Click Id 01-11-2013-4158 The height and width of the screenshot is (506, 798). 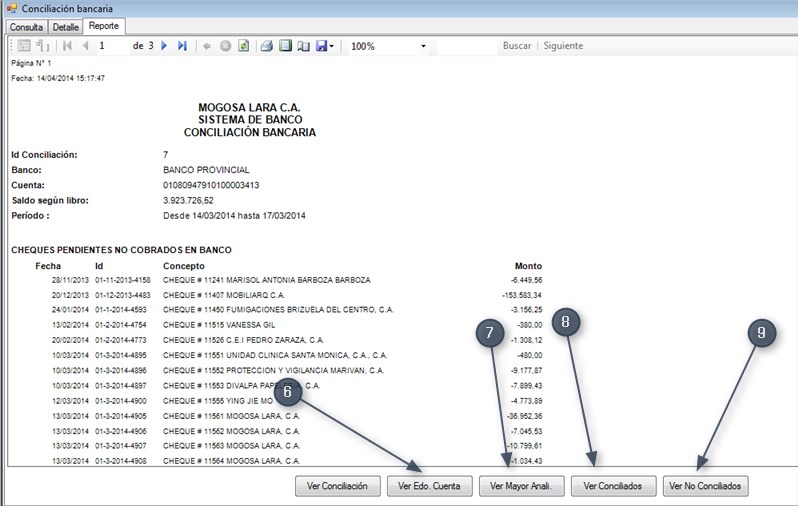coord(123,280)
